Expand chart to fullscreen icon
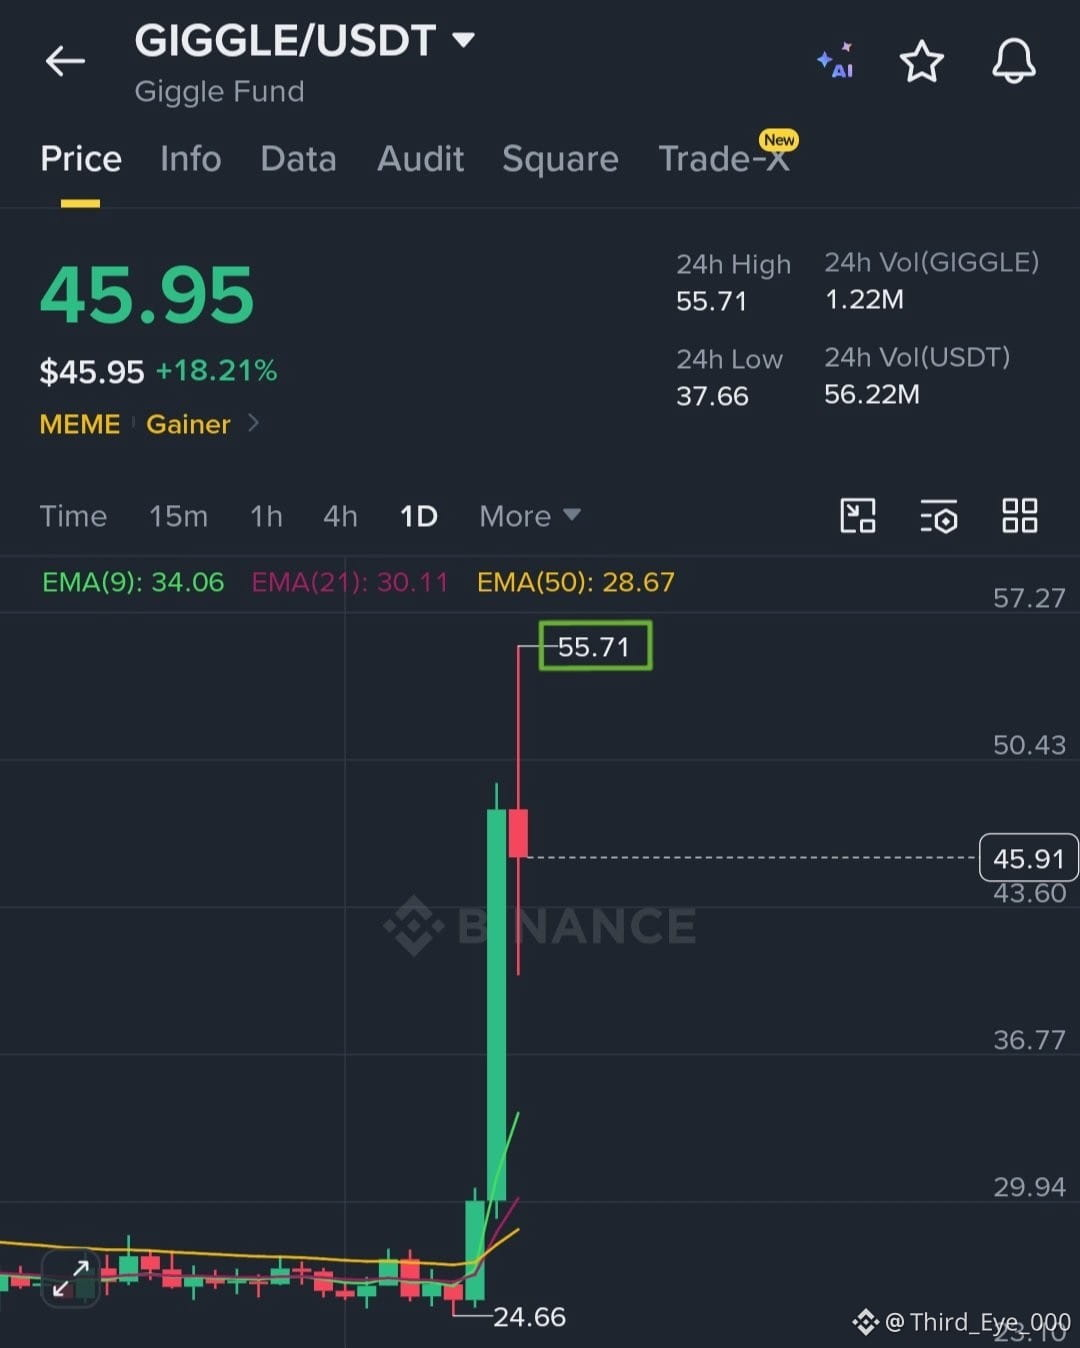The height and width of the screenshot is (1348, 1080). tap(70, 1278)
